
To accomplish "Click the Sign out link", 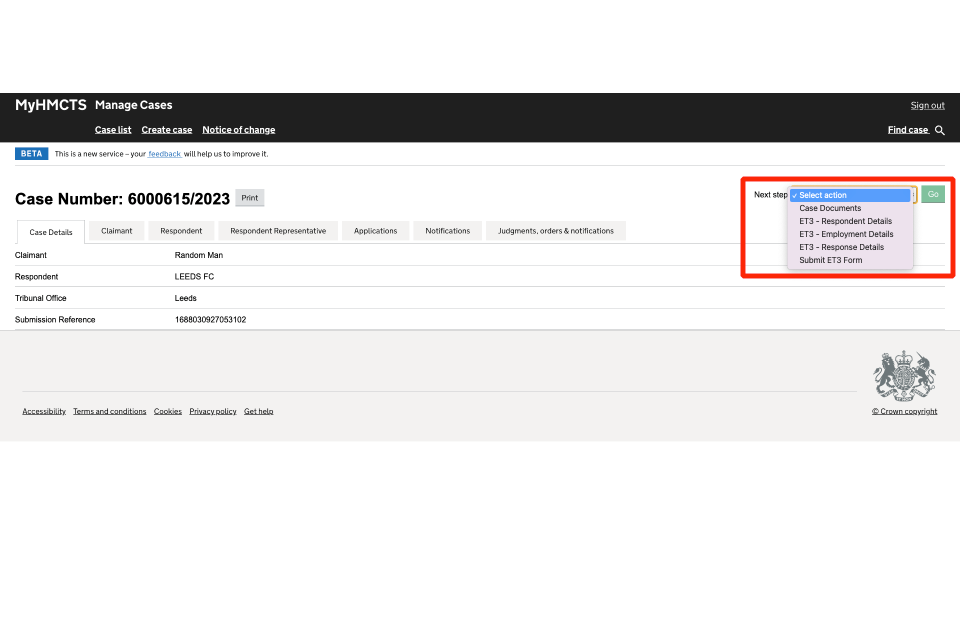I will pyautogui.click(x=927, y=106).
